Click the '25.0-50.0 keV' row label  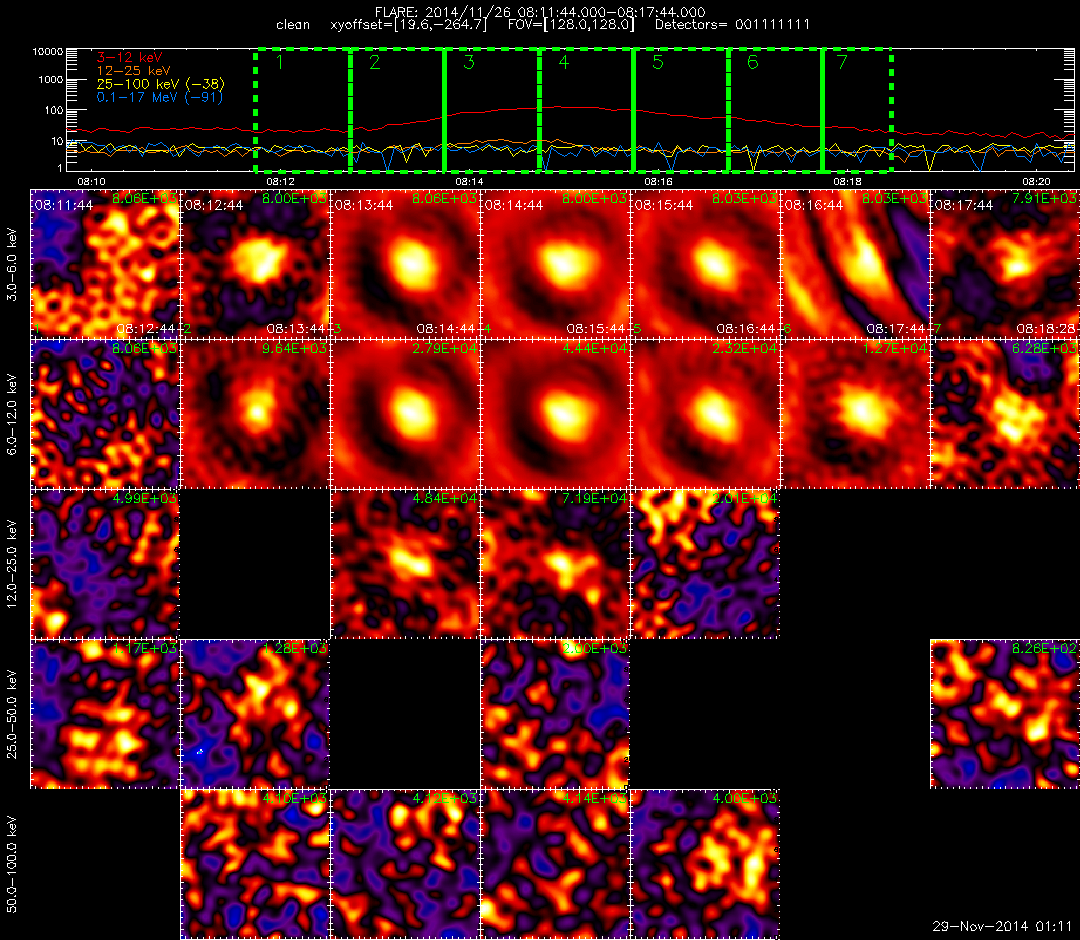click(x=12, y=714)
